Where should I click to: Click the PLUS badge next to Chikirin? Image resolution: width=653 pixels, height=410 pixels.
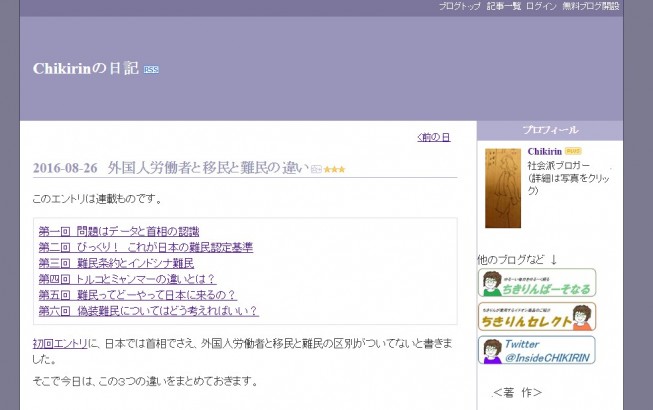pos(573,151)
